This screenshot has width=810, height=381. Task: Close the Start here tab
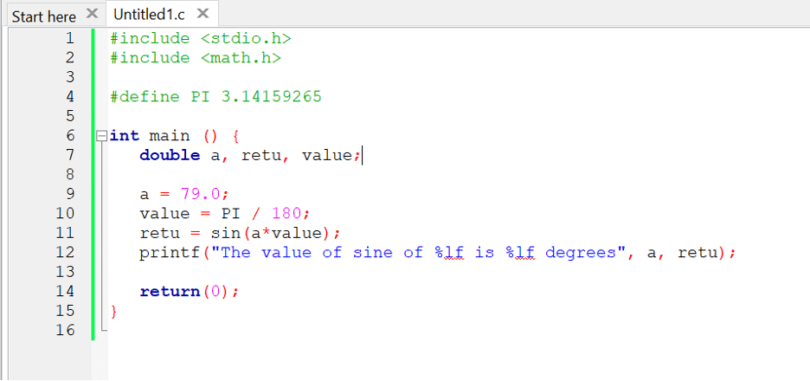point(92,13)
